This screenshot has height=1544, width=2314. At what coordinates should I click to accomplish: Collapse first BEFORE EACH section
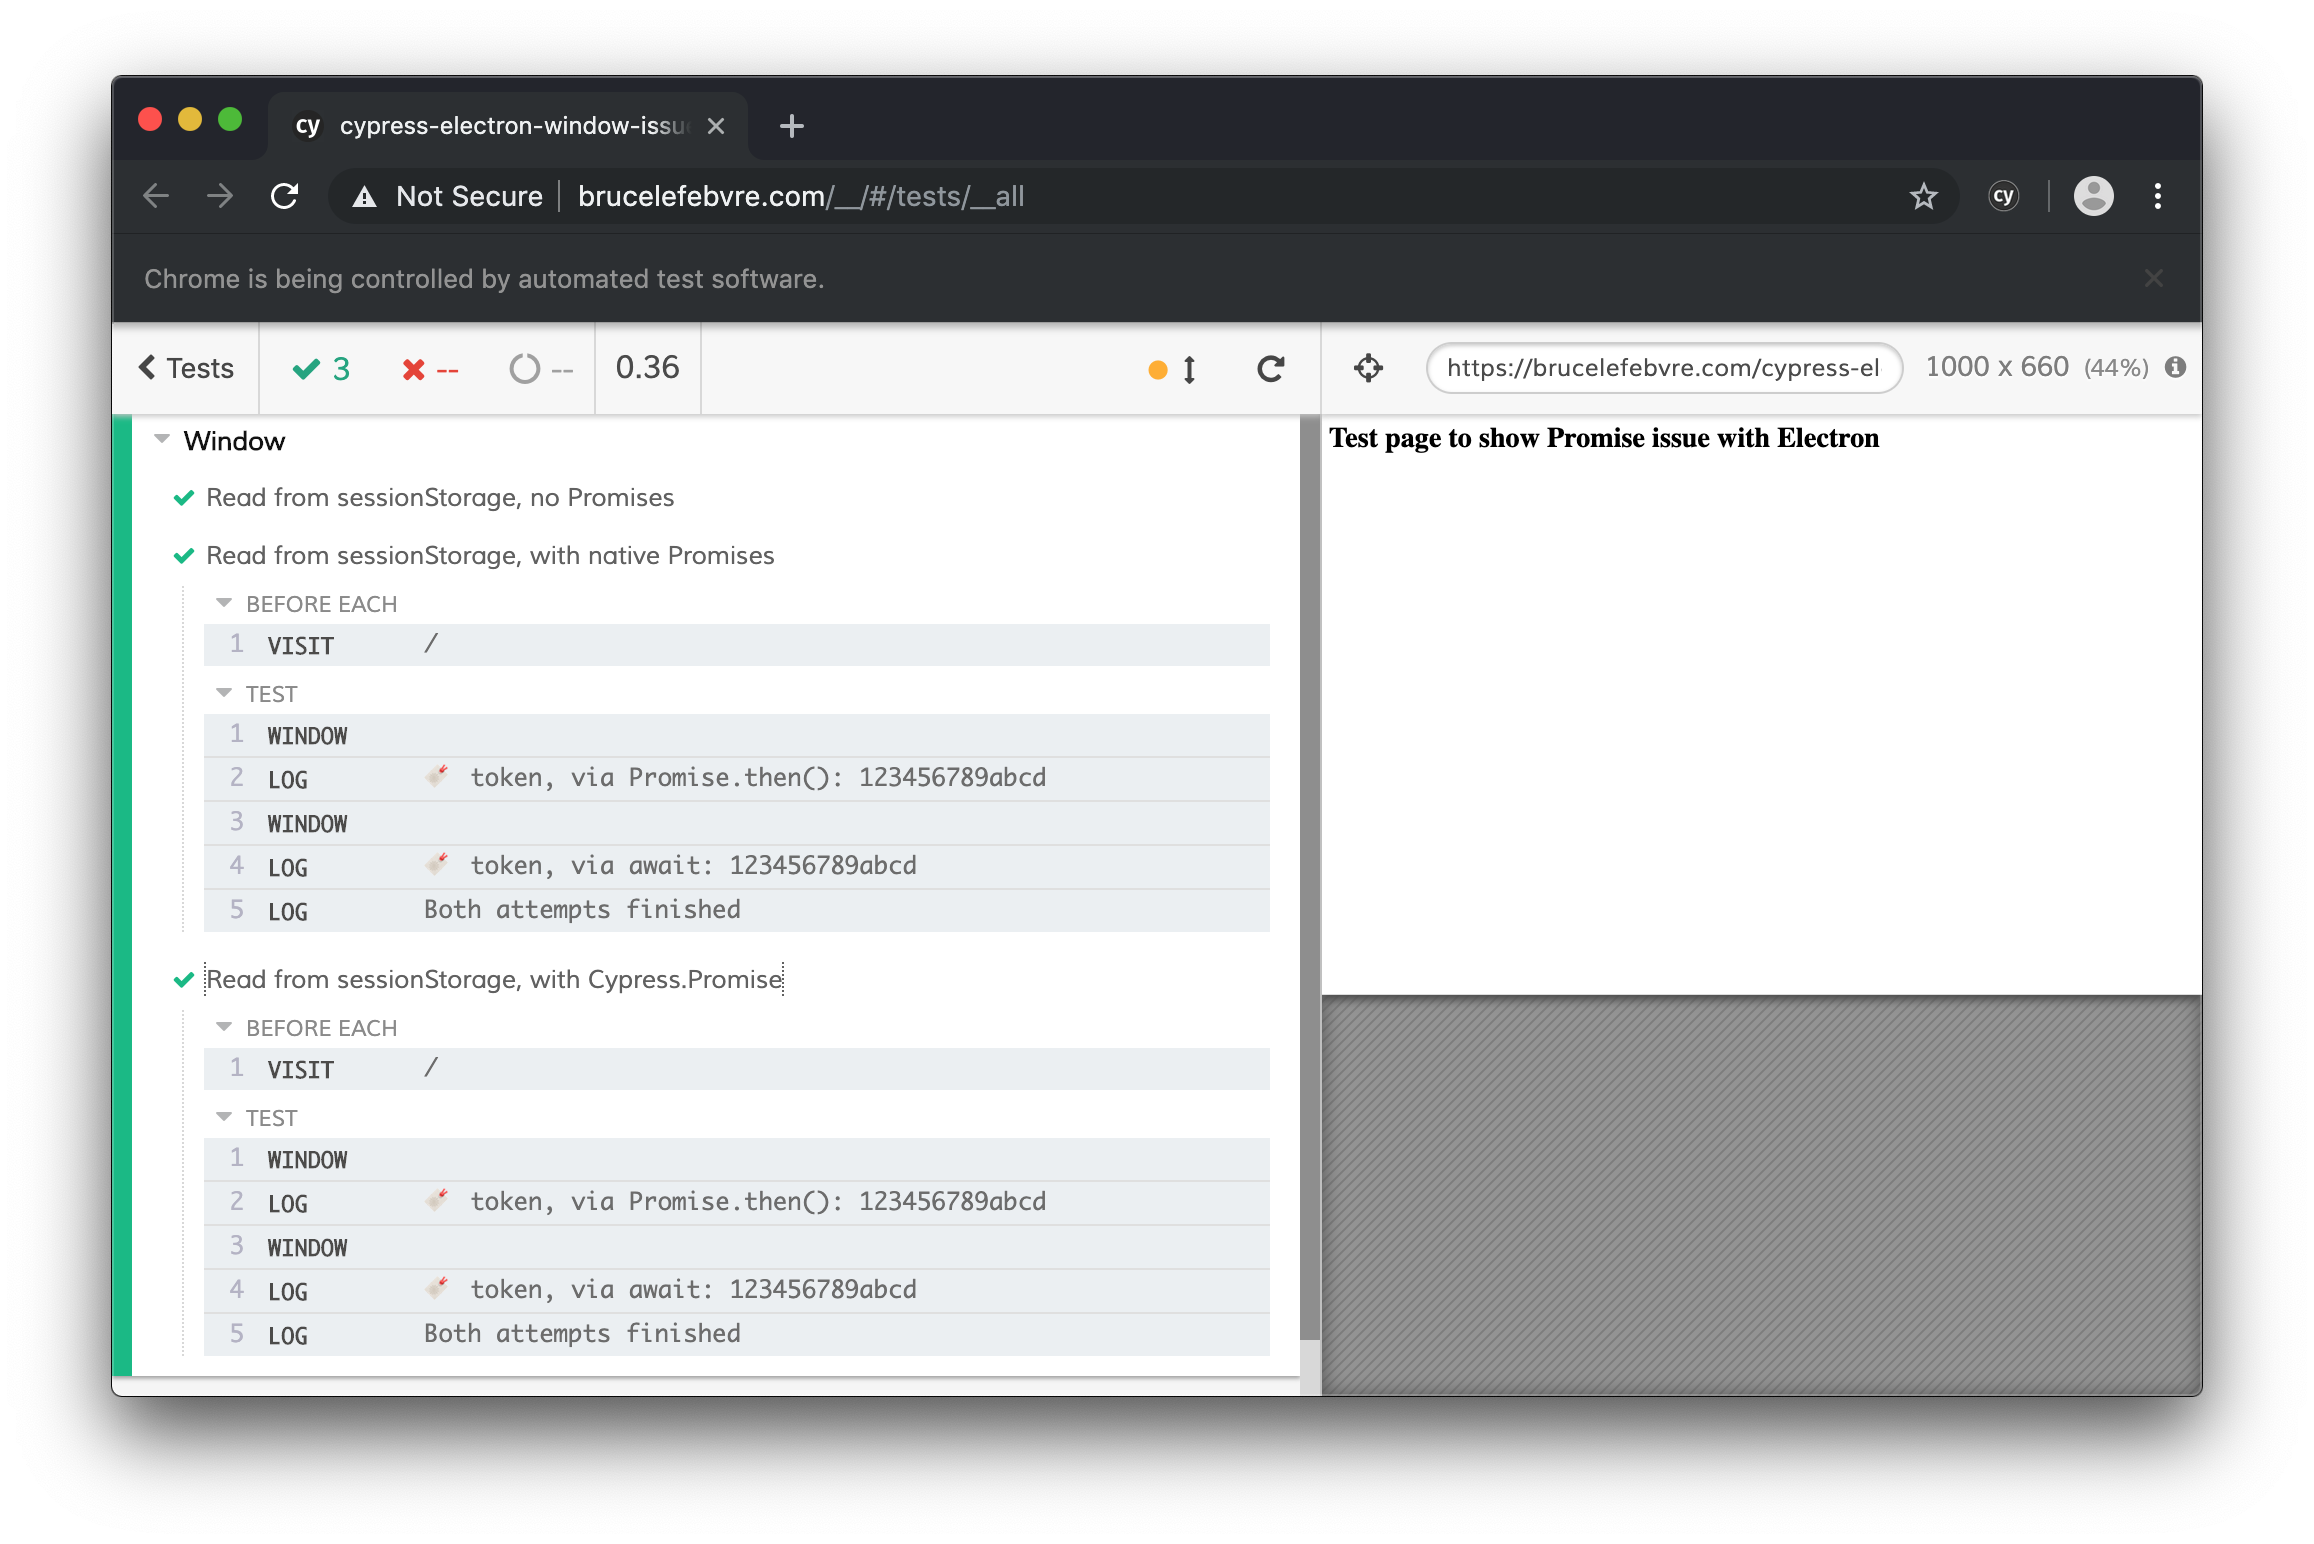point(224,604)
